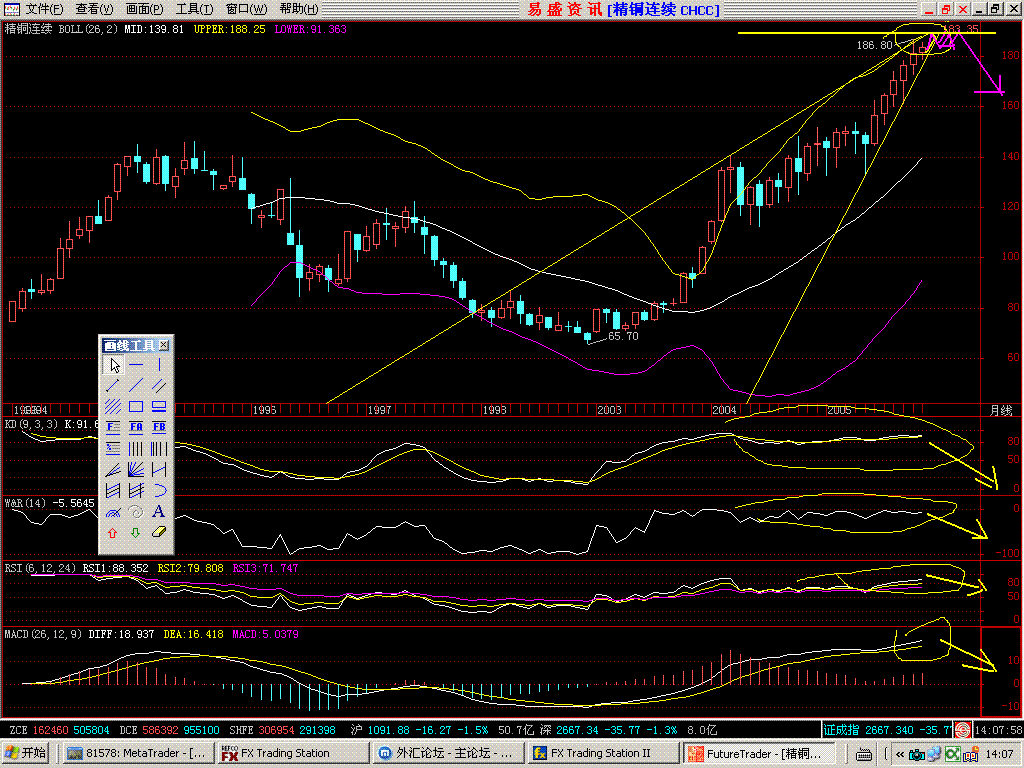
Task: Open the 窗口(W) menu
Action: coord(246,9)
